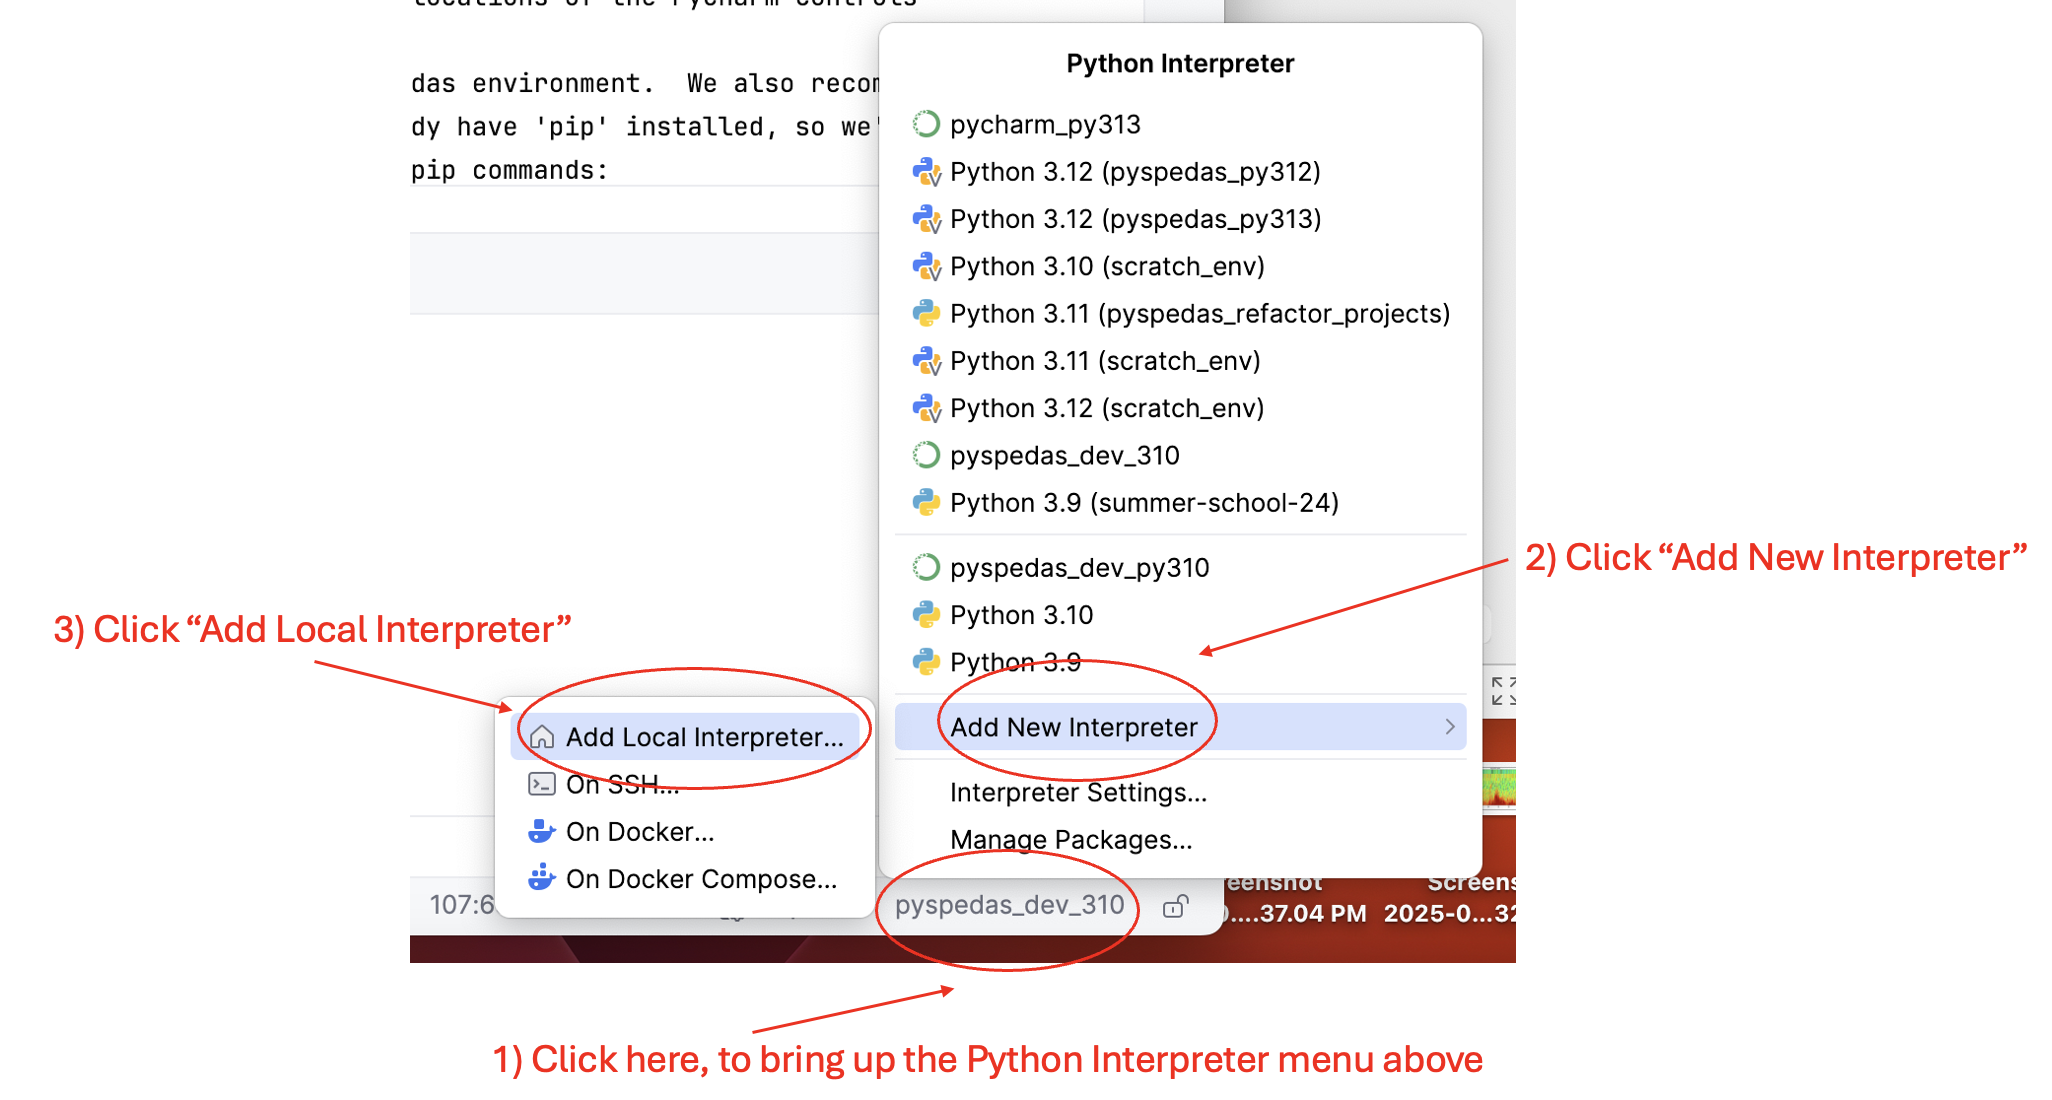Click conda ring icon of pyspedas_dev_py310
The height and width of the screenshot is (1100, 2052).
(926, 568)
